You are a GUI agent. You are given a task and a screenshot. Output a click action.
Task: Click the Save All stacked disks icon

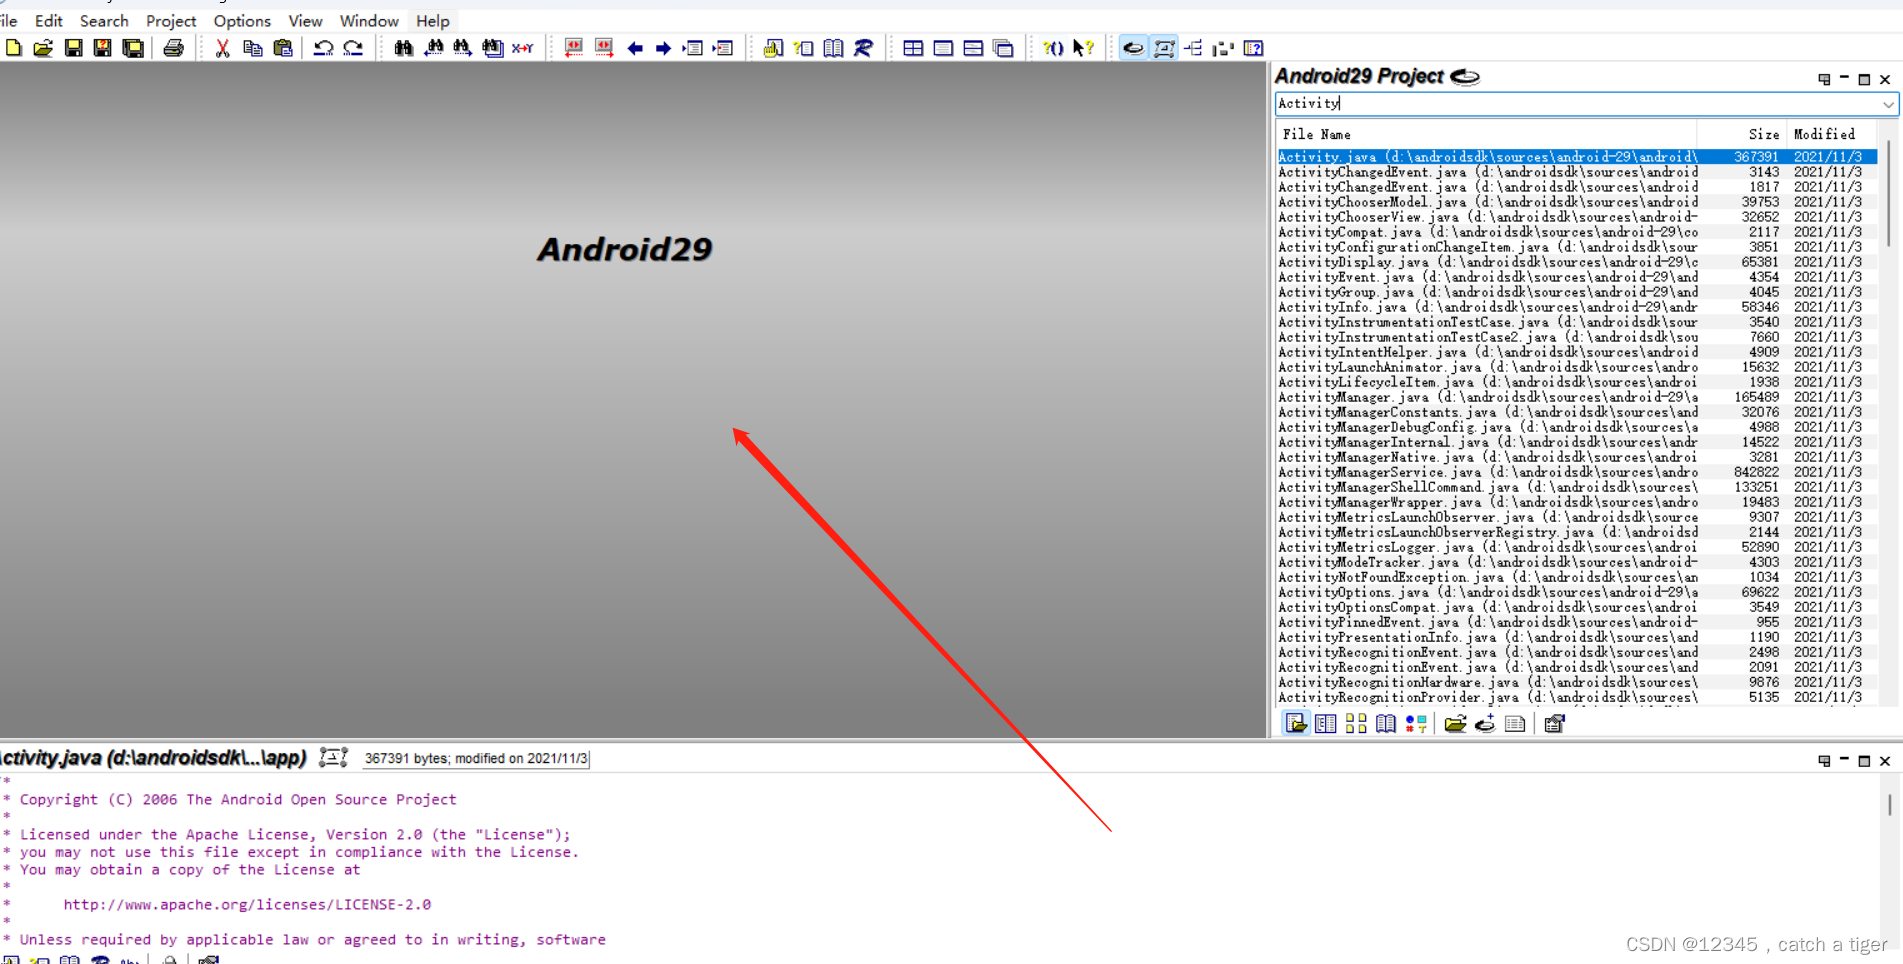point(132,47)
